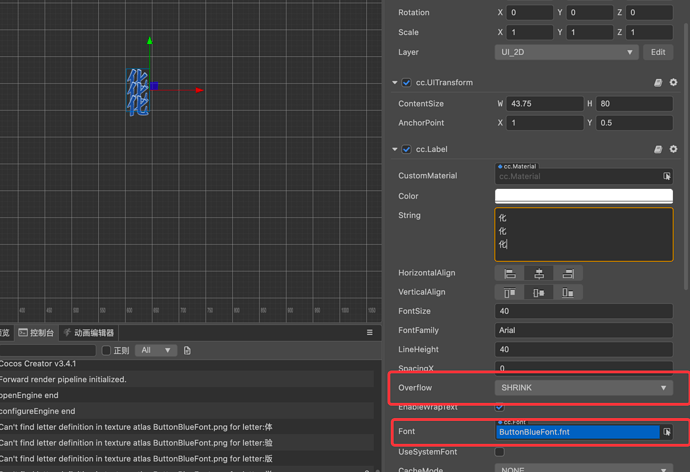Click cc.Label gear settings icon

673,149
